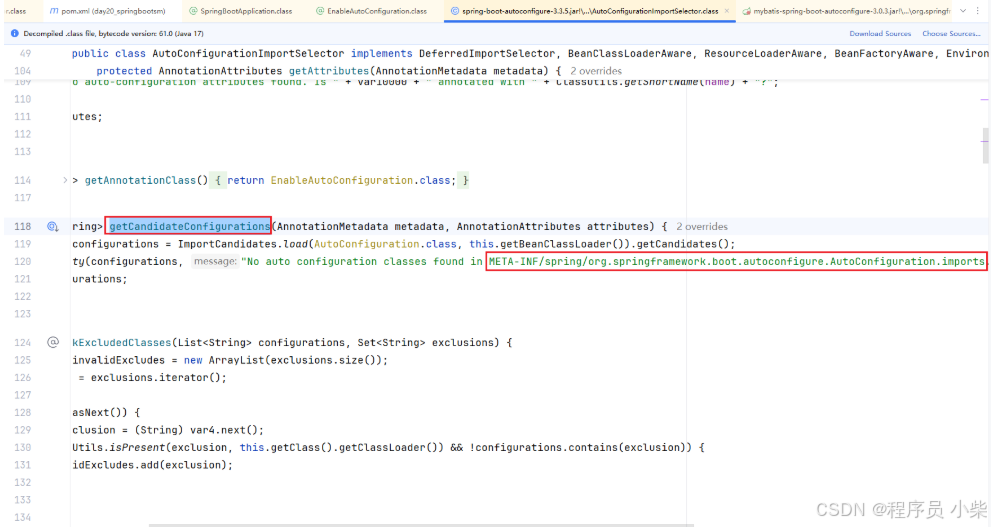This screenshot has height=527, width=991.
Task: Show hidden editor tabs dropdown chevron
Action: (x=963, y=11)
